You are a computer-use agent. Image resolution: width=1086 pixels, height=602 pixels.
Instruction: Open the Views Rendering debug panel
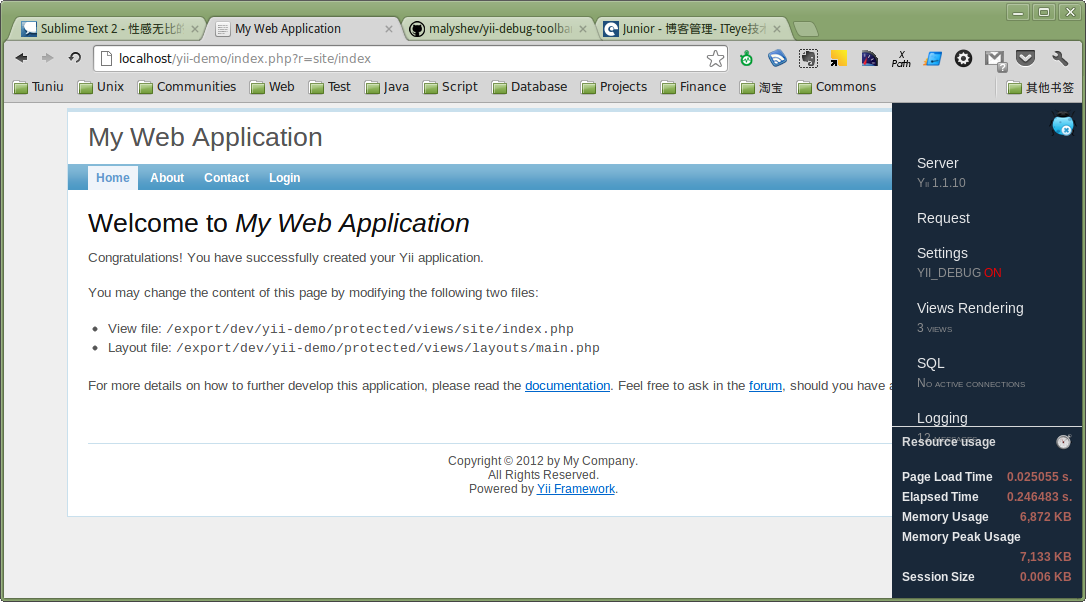[970, 308]
